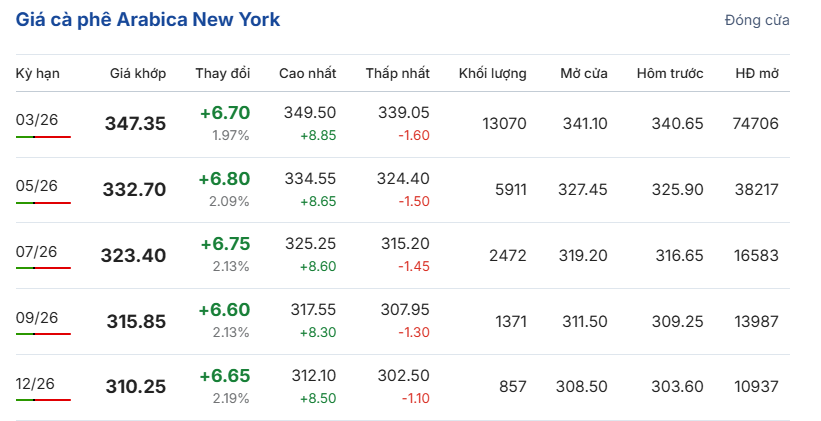Select the 07/26 contract row label
Screen dimensions: 821x421
[37, 251]
